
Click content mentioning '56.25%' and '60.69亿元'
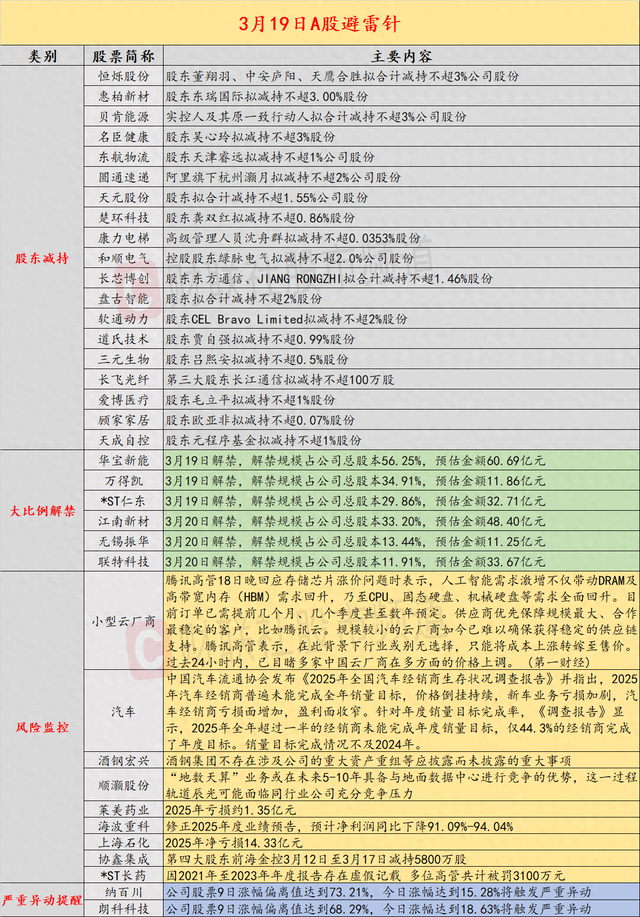coord(355,460)
